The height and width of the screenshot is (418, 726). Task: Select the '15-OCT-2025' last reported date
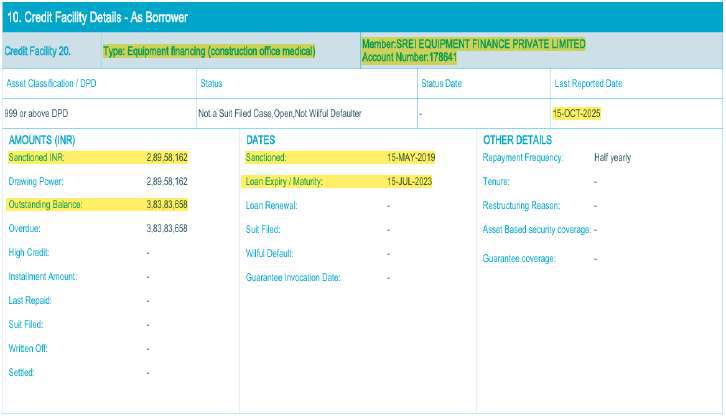pos(576,113)
